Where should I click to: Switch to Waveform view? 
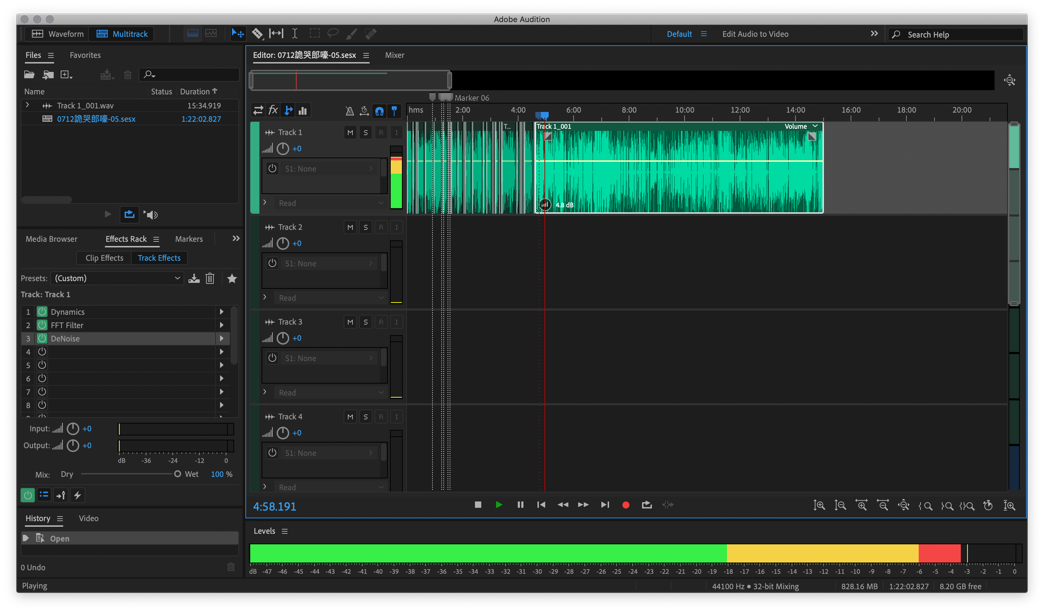click(x=58, y=34)
